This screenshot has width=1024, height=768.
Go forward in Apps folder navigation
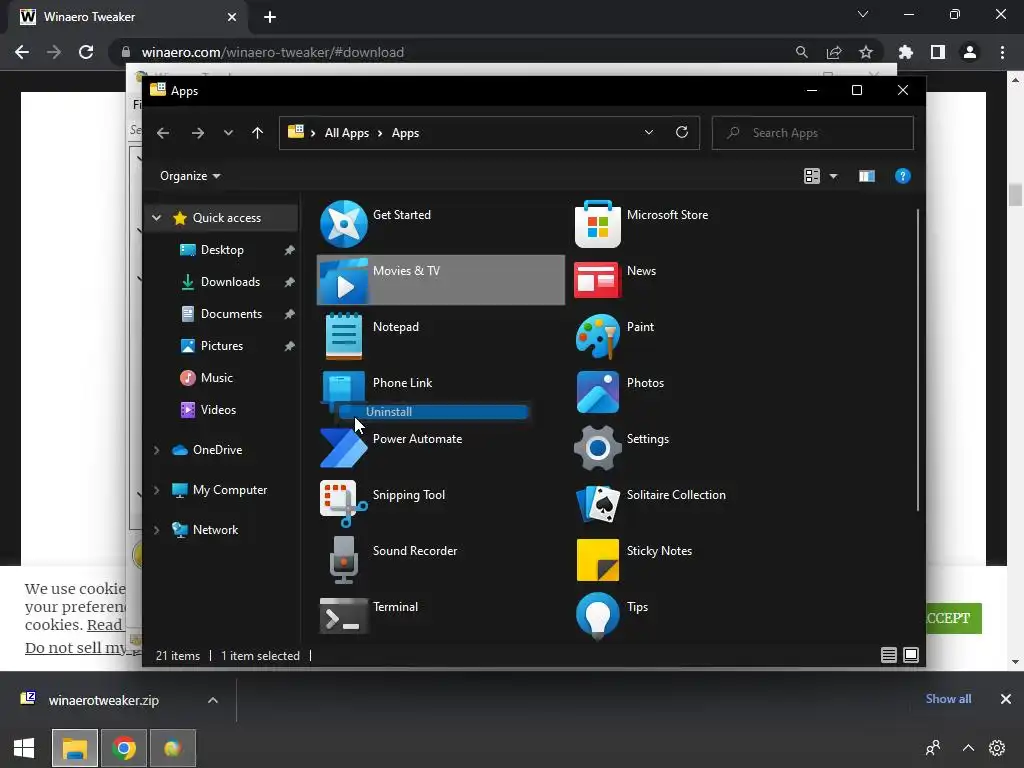coord(197,133)
